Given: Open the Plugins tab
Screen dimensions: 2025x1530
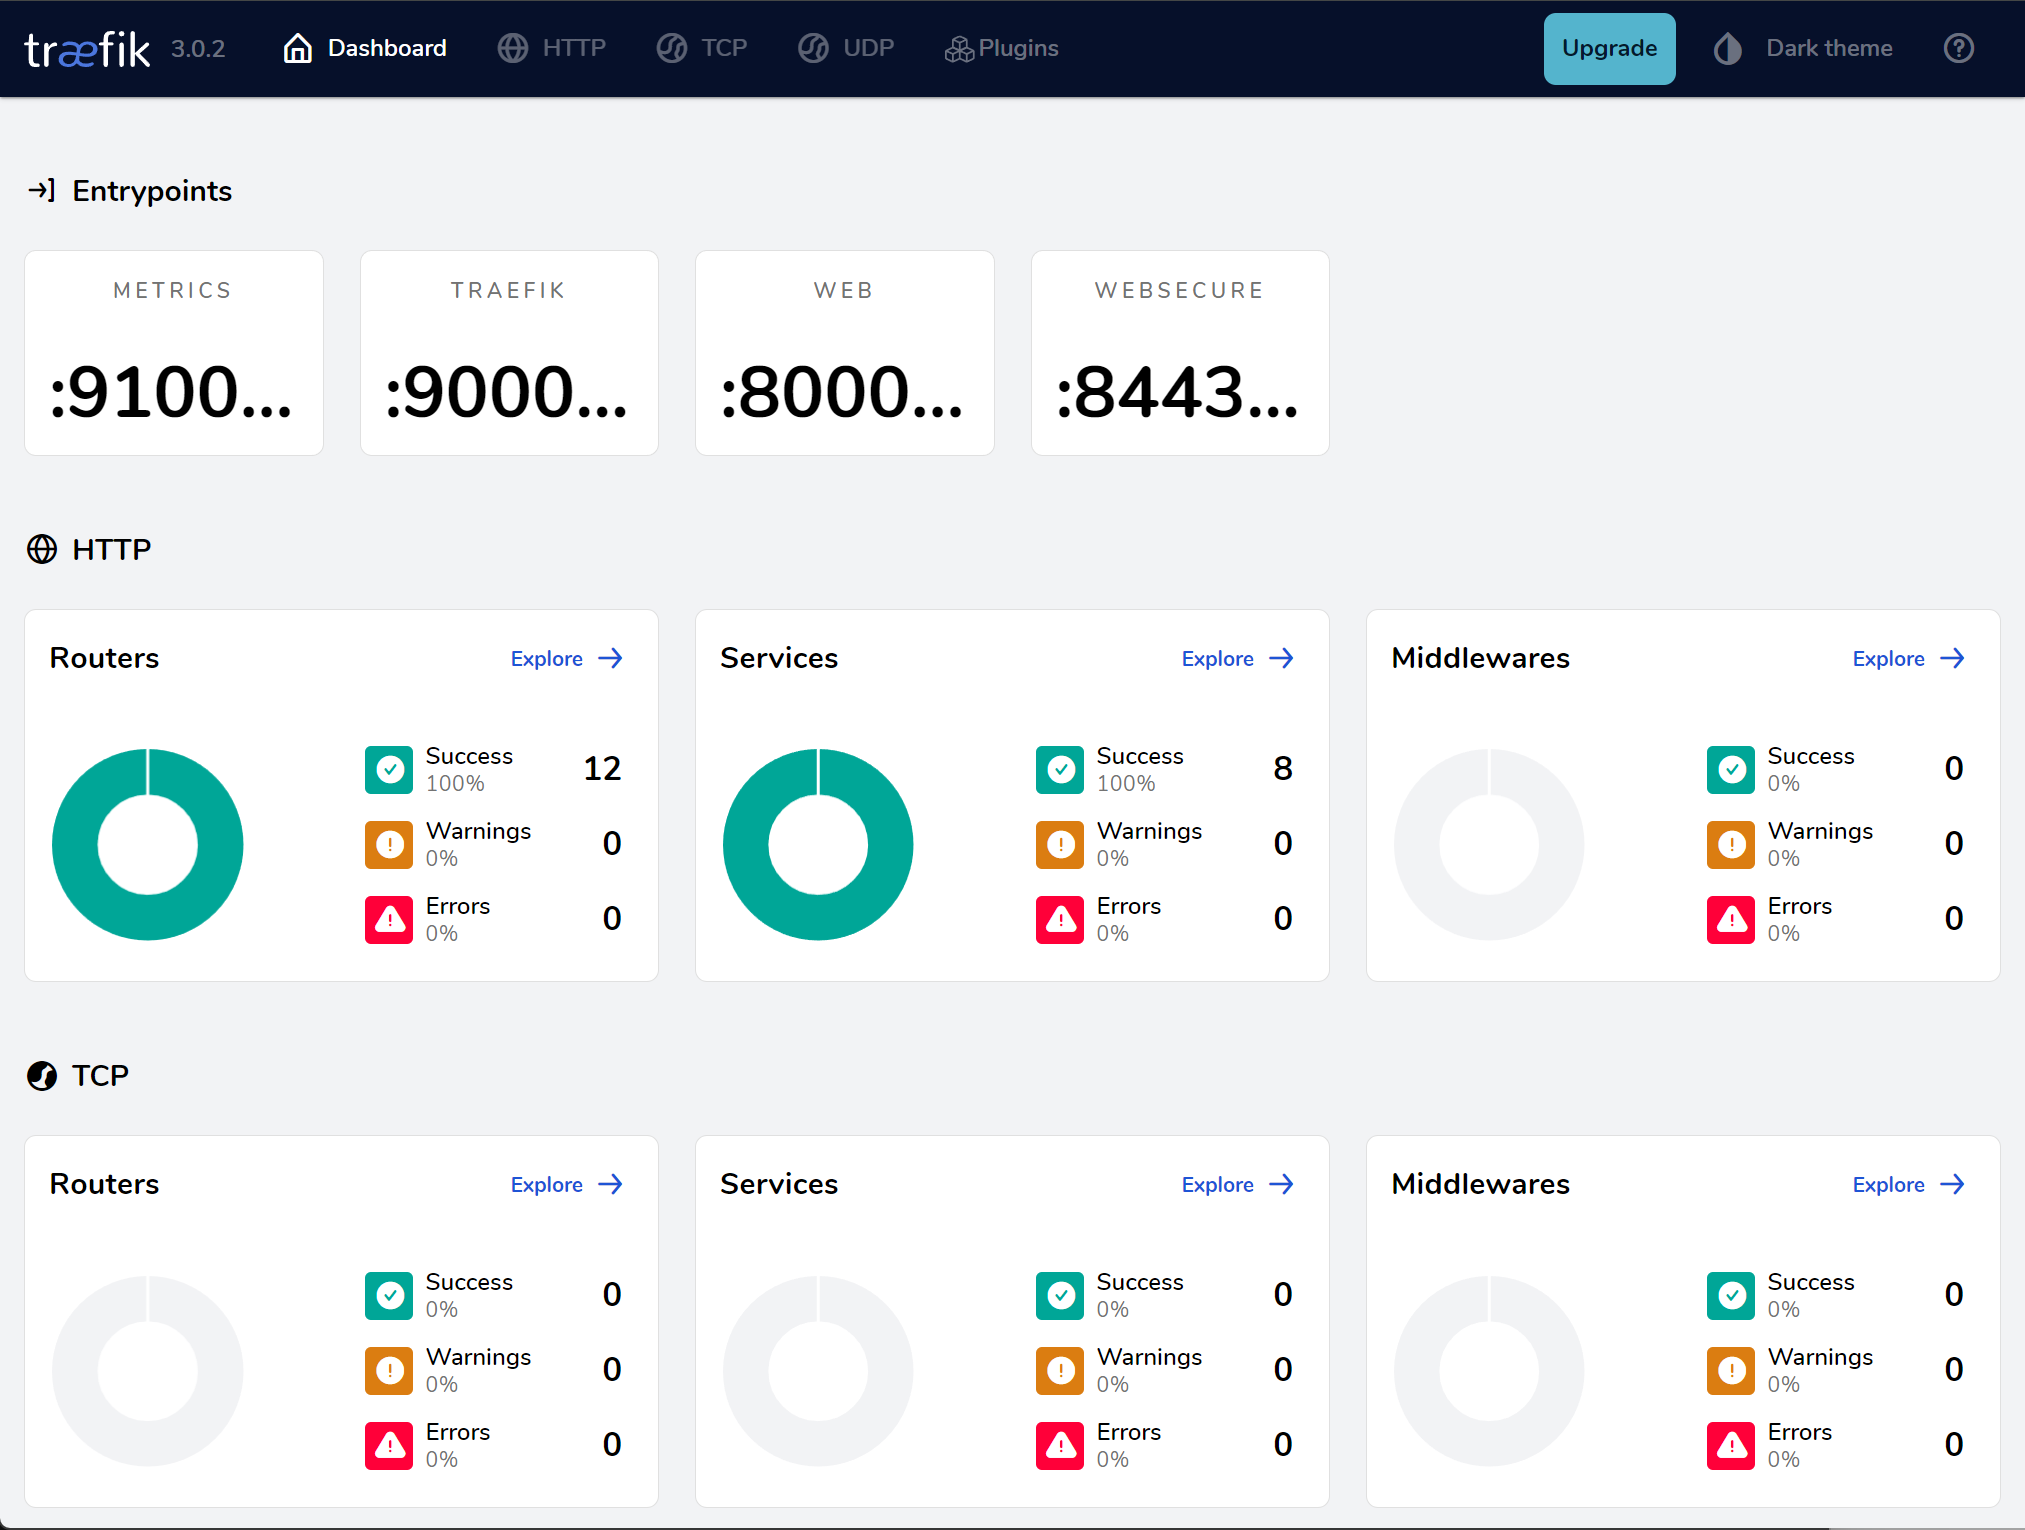Looking at the screenshot, I should [1002, 48].
